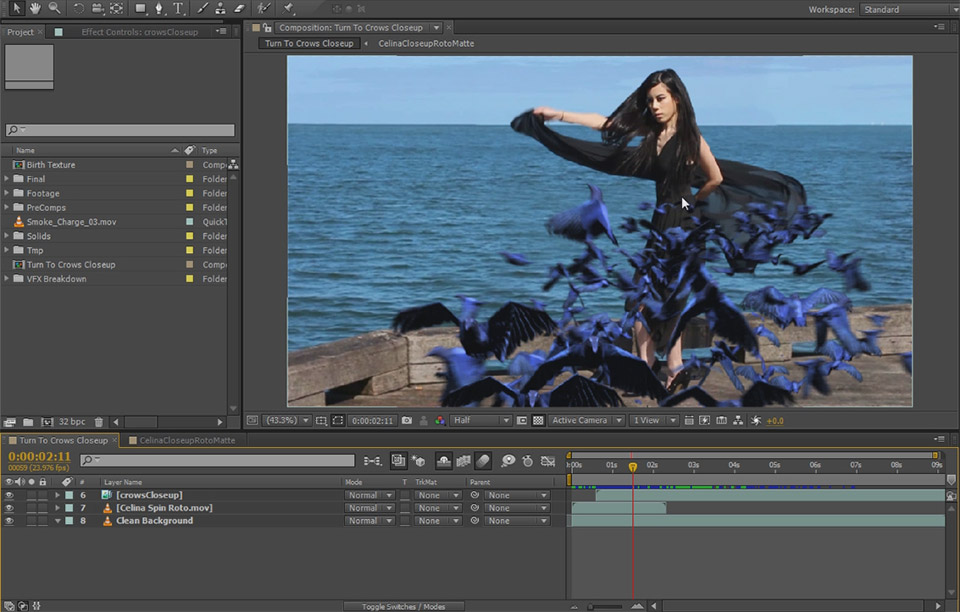Expand the PreComps folder

[6, 207]
